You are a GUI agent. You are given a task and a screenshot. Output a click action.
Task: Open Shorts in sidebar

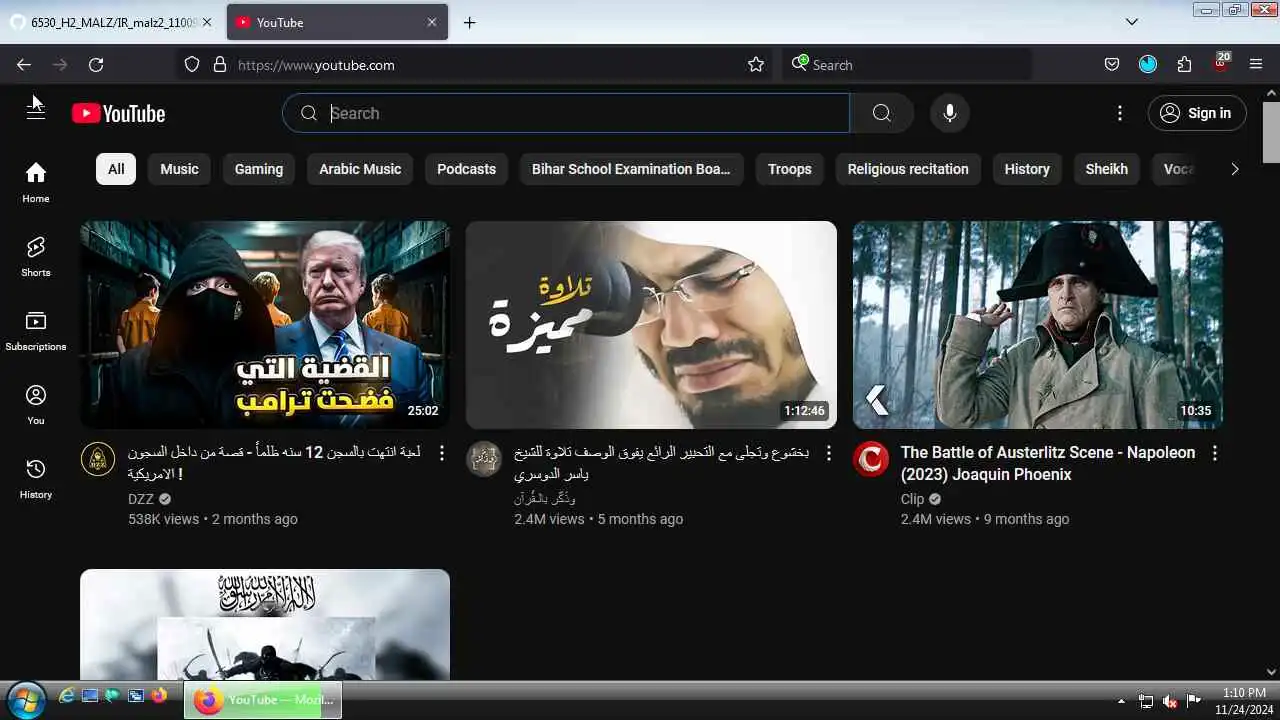(36, 256)
